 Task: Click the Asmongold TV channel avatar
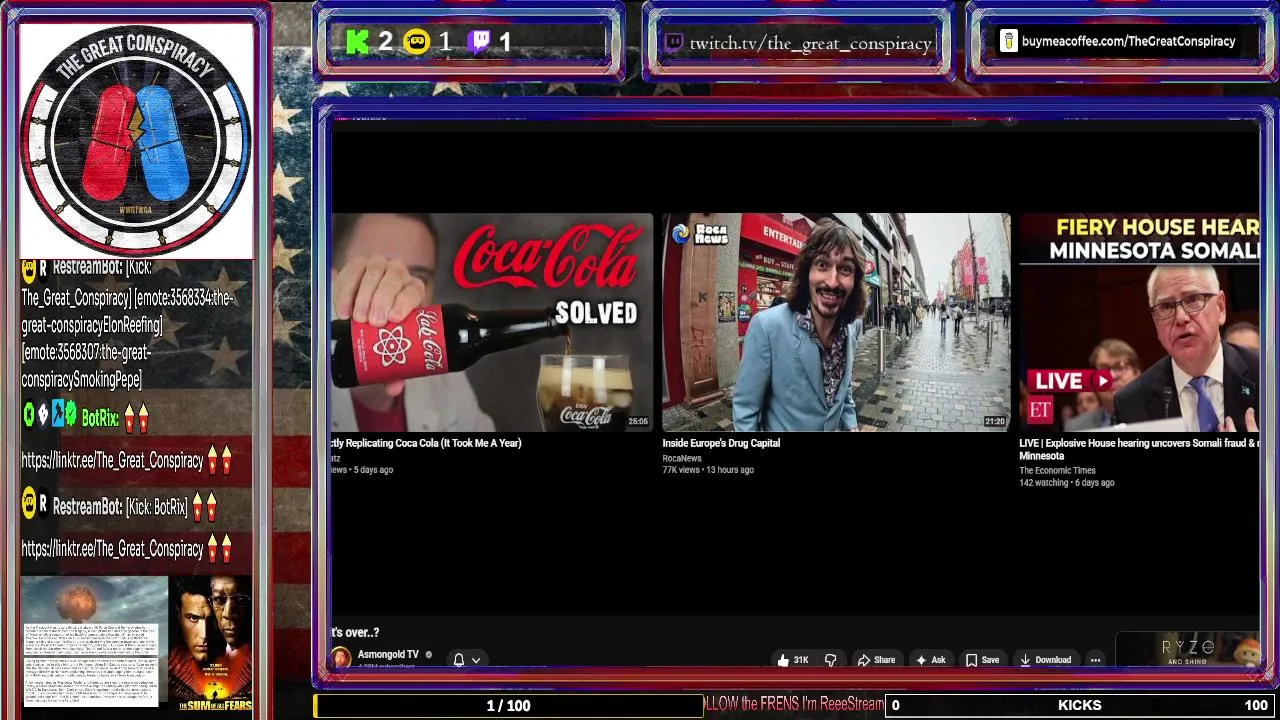click(341, 657)
